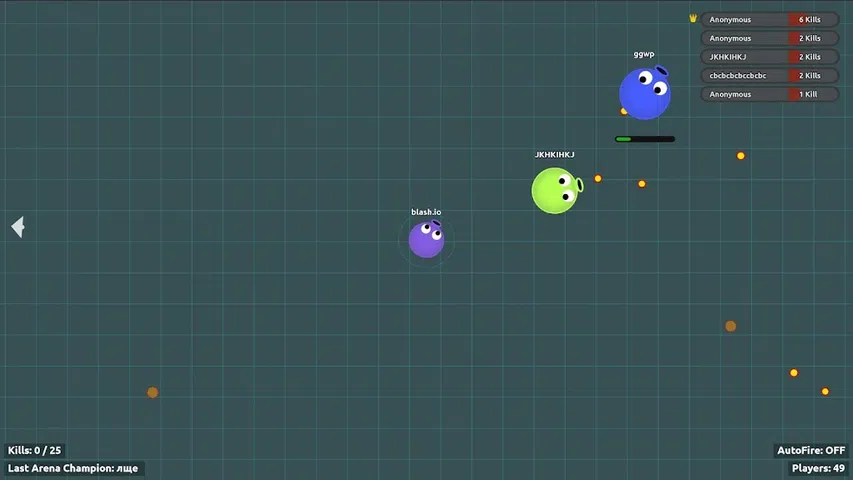Viewport: 853px width, 480px height.
Task: Click the white left-pointing arrow
Action: 17,227
